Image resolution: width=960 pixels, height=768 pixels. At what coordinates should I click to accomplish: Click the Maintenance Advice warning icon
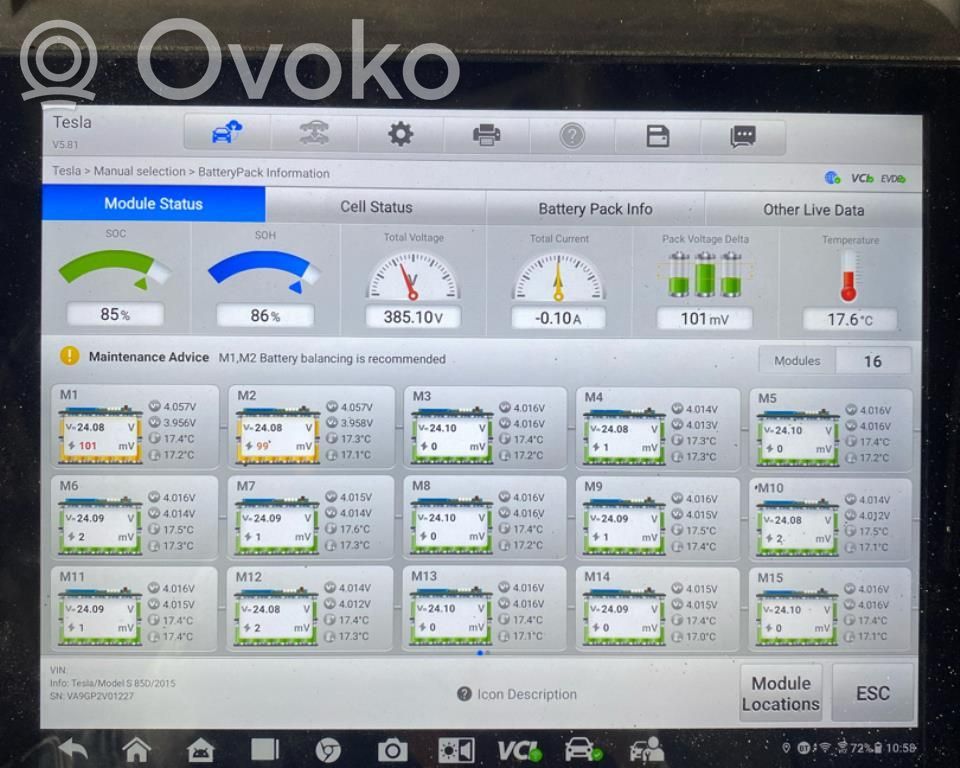(x=70, y=356)
